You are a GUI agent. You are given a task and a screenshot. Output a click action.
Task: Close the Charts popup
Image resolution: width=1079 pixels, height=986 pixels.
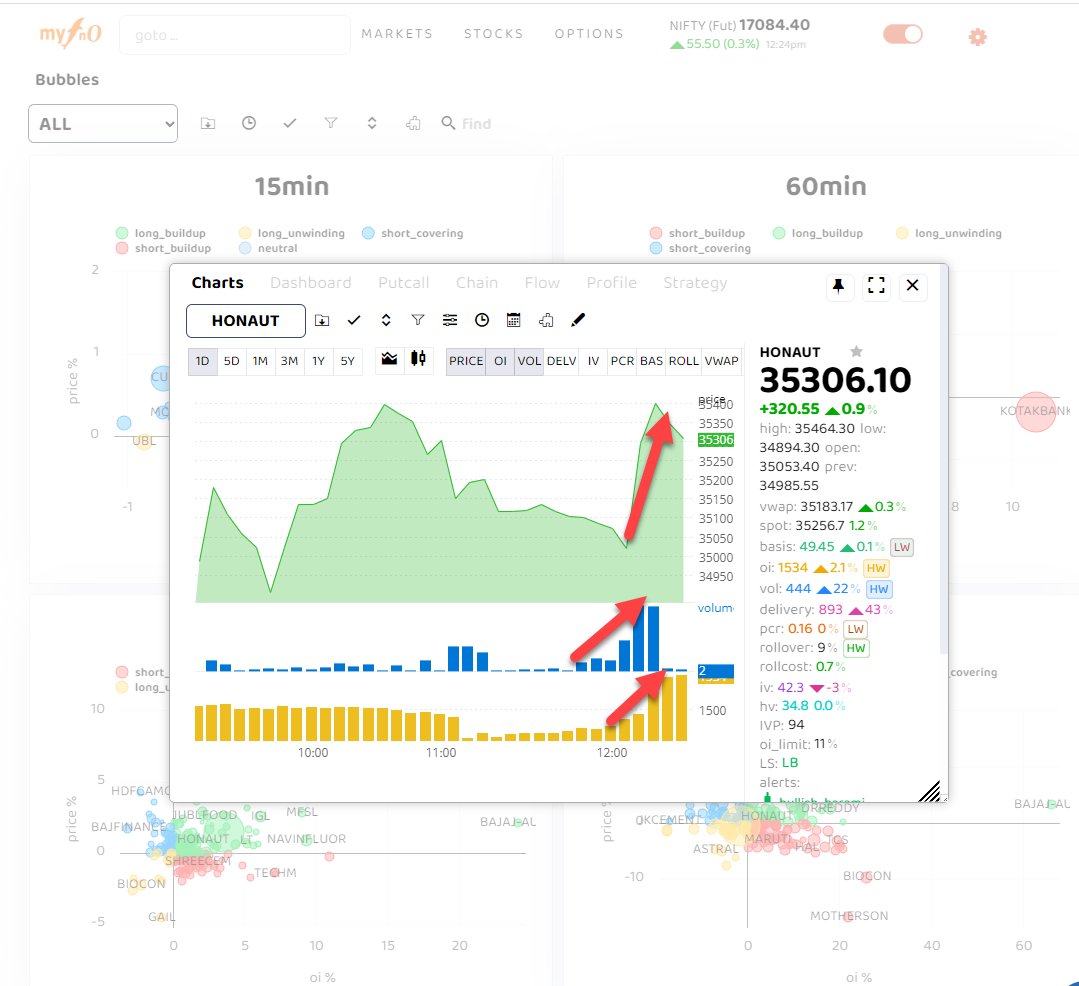pos(912,285)
